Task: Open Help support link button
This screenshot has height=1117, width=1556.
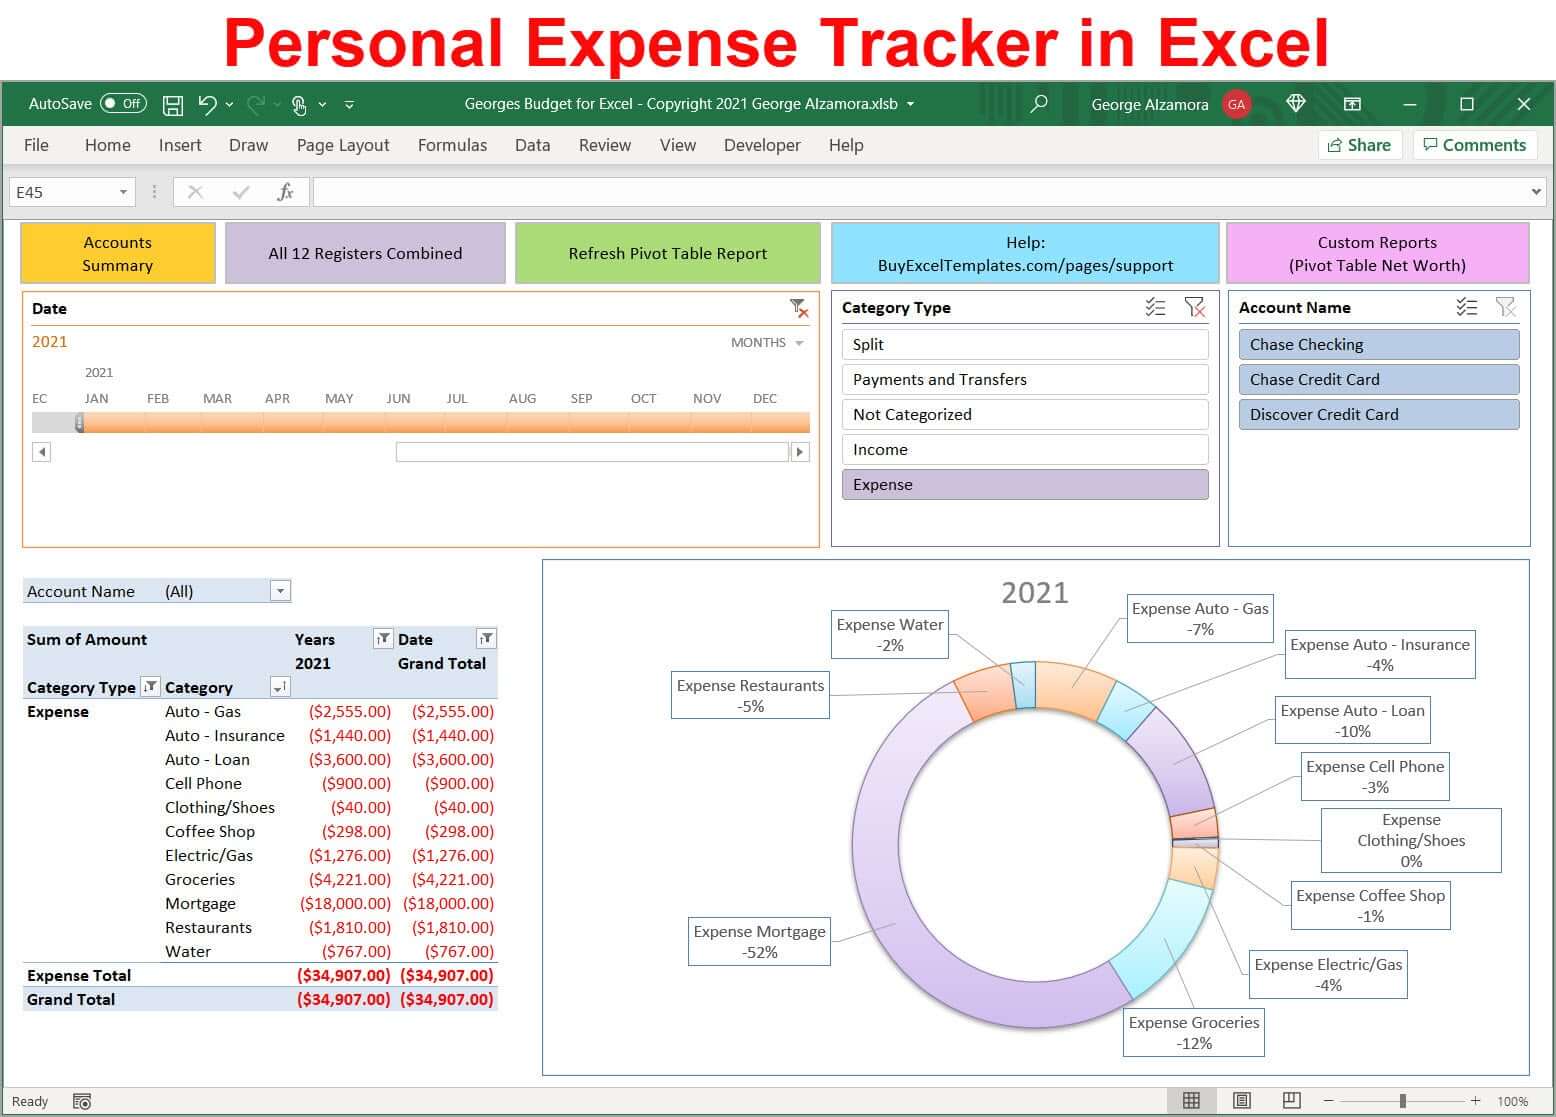Action: tap(1025, 253)
